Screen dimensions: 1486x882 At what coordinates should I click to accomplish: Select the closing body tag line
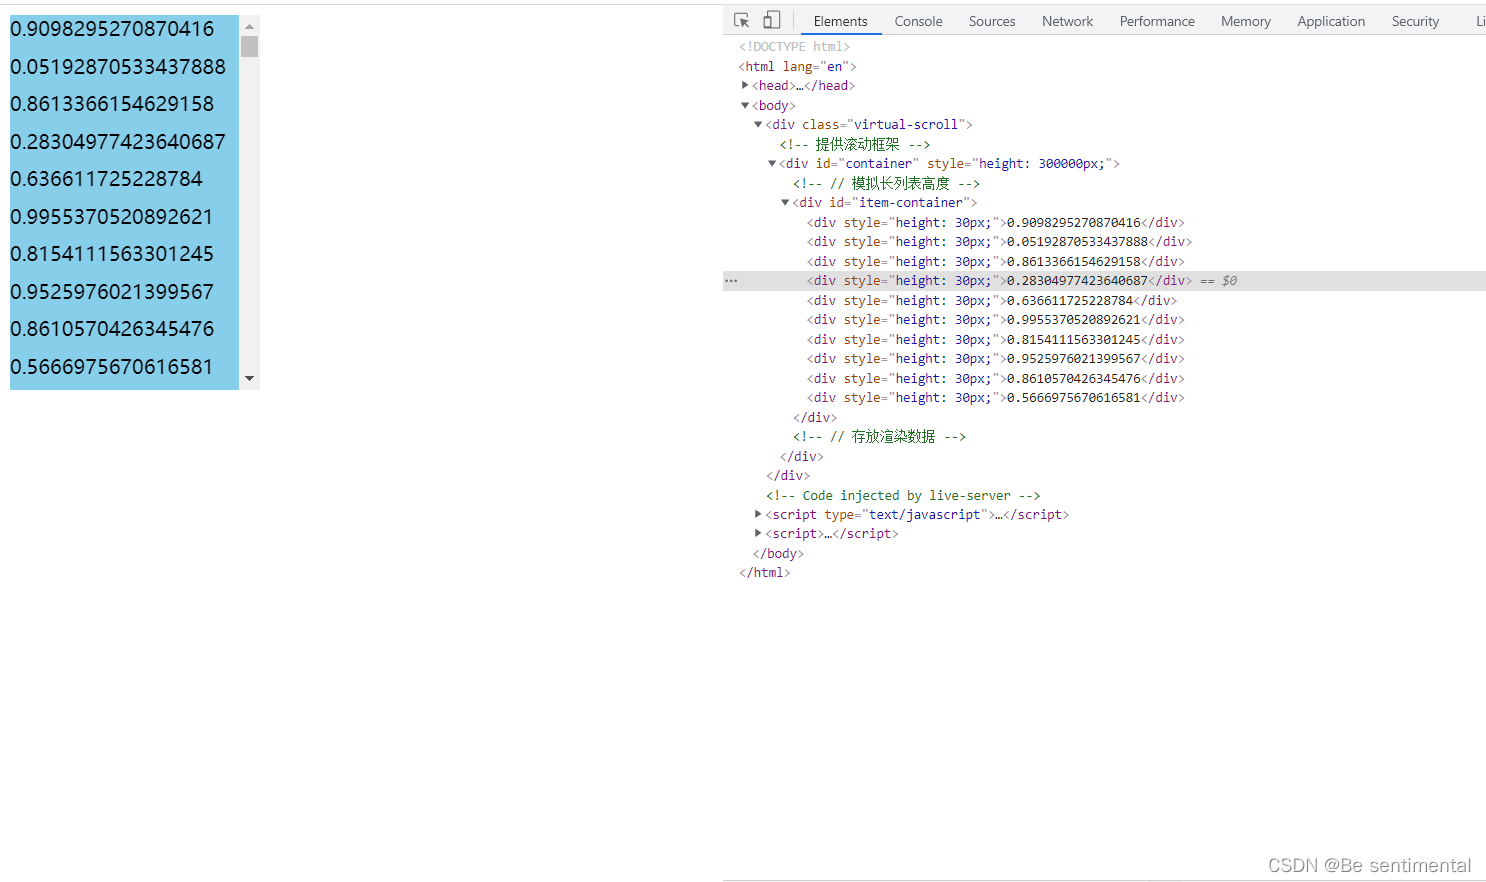tap(778, 553)
